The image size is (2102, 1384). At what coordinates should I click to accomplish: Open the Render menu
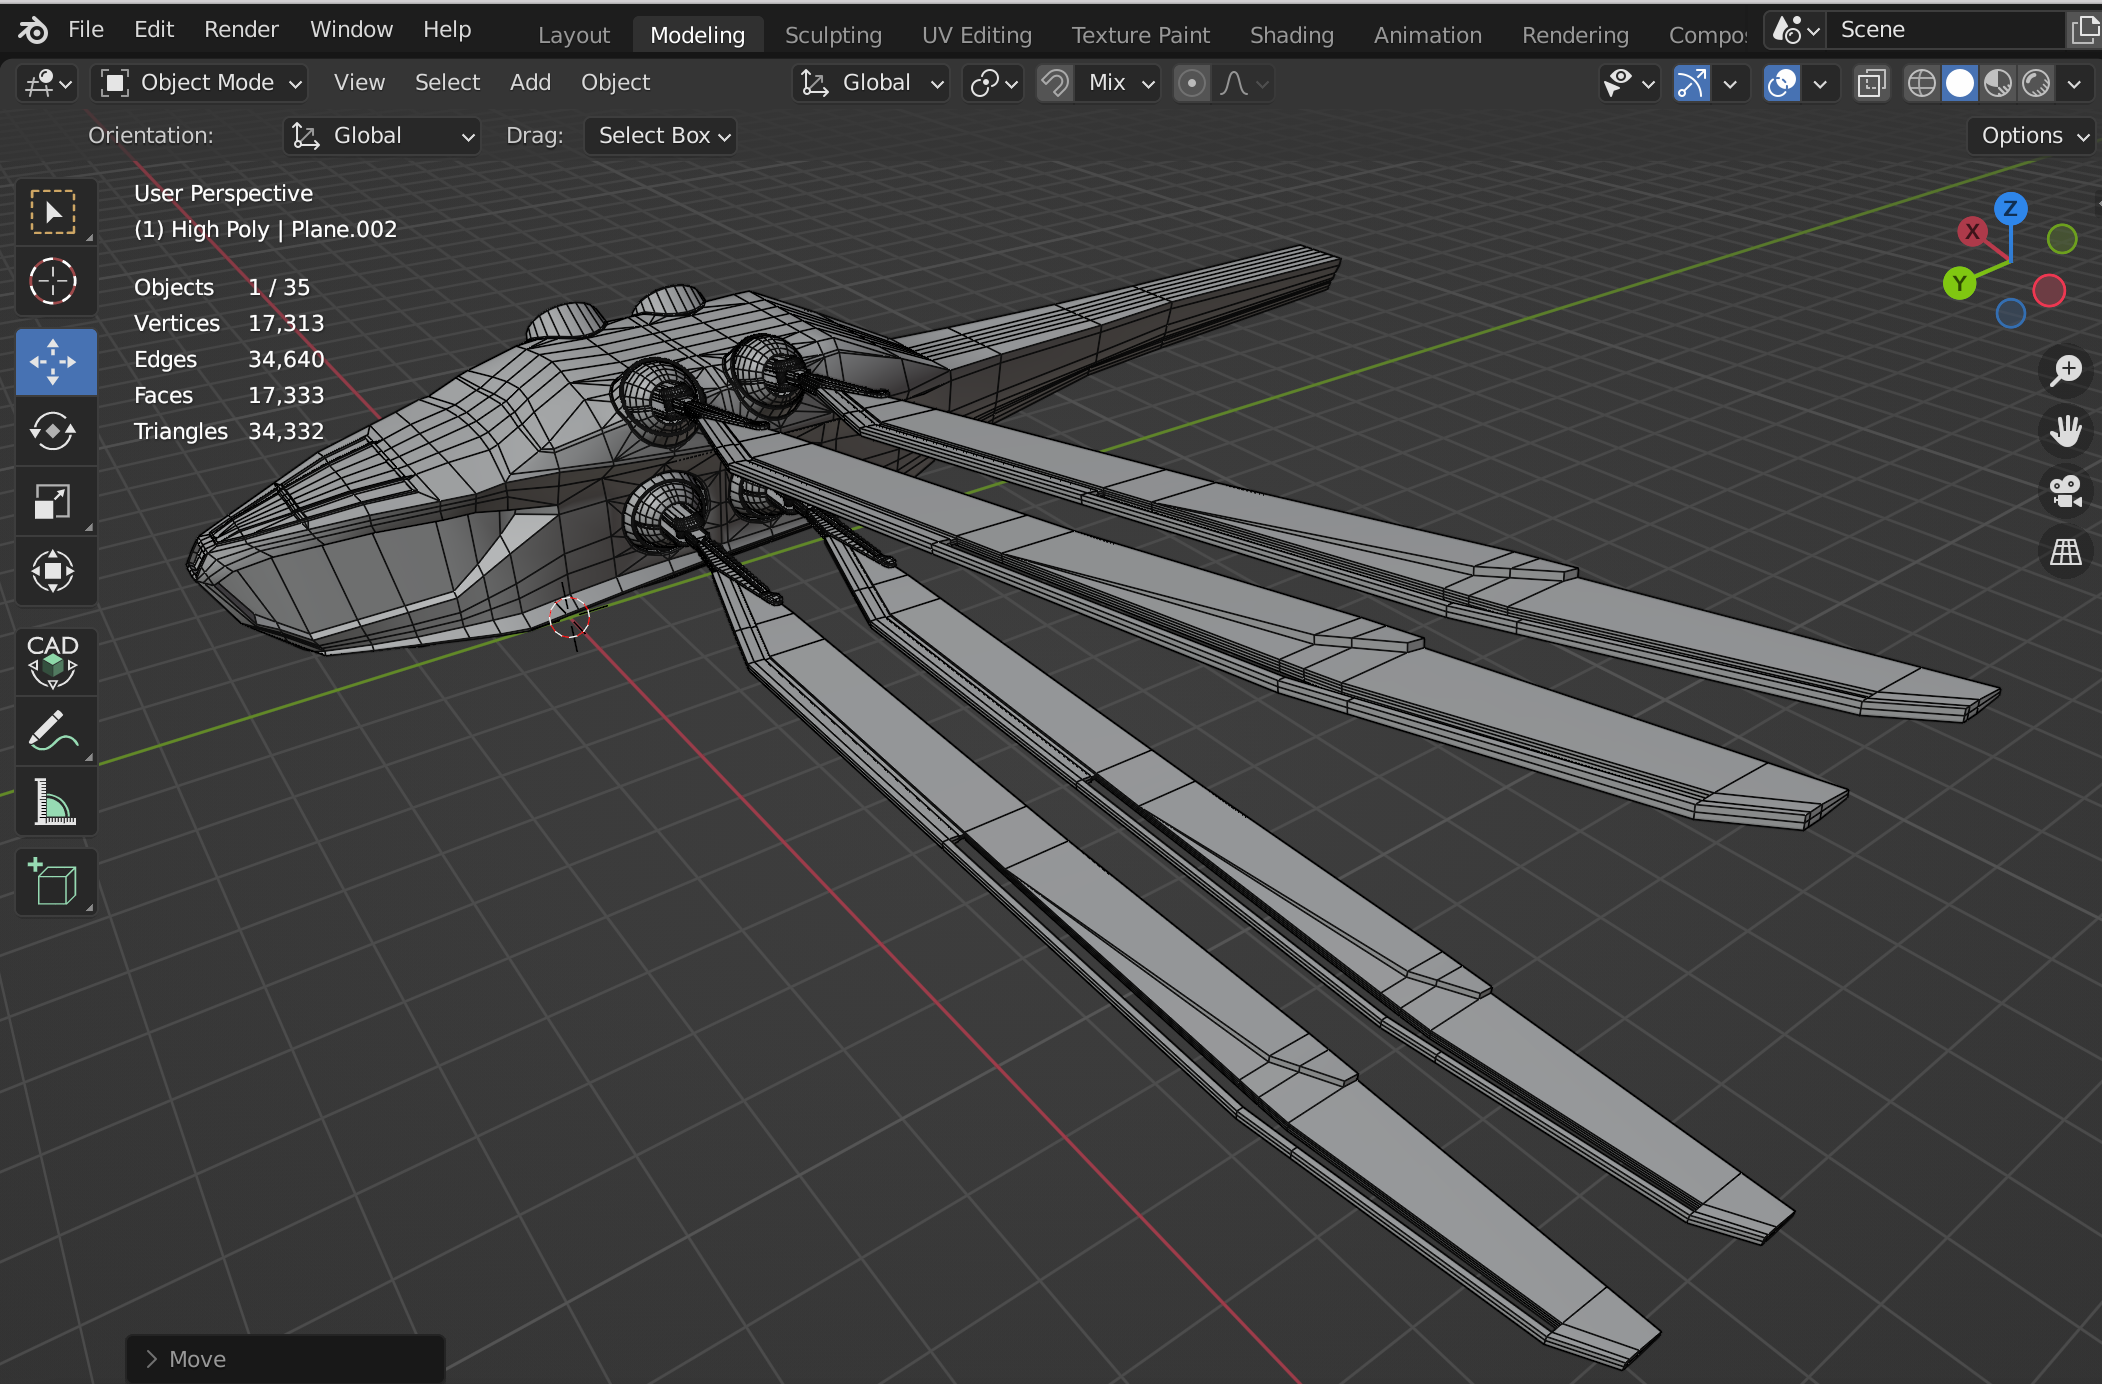(241, 30)
